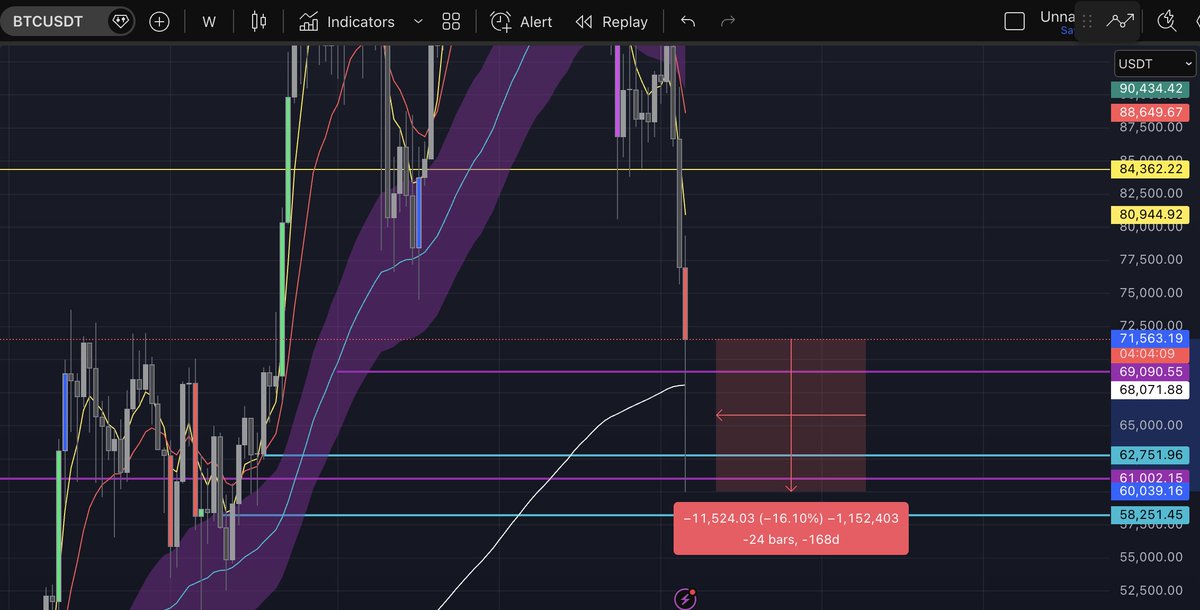This screenshot has width=1200, height=610.
Task: Undo the last chart action
Action: click(x=687, y=21)
